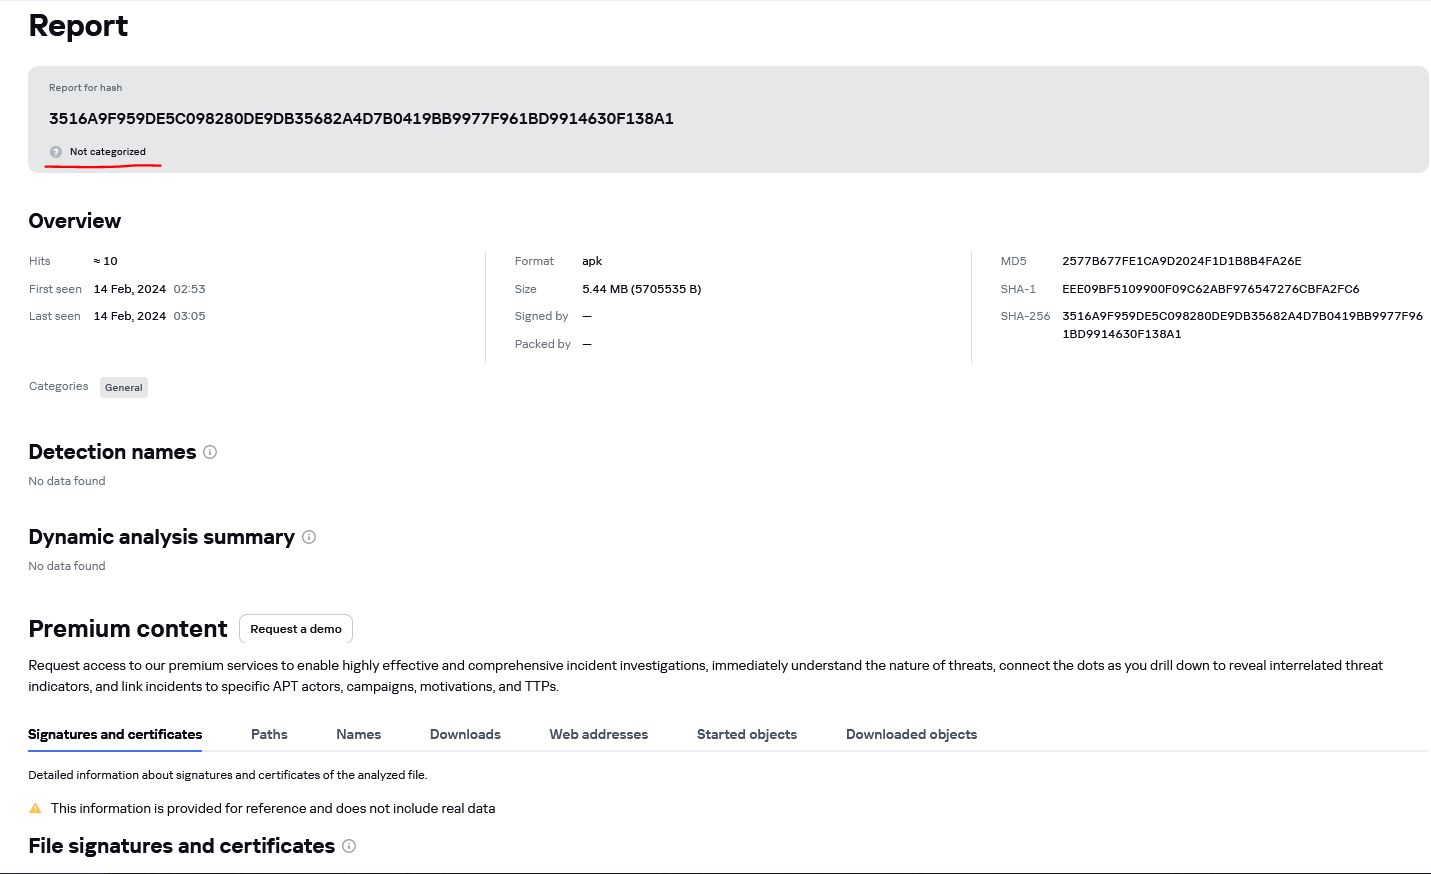The height and width of the screenshot is (874, 1431).
Task: Click the Request a demo button
Action: click(296, 629)
